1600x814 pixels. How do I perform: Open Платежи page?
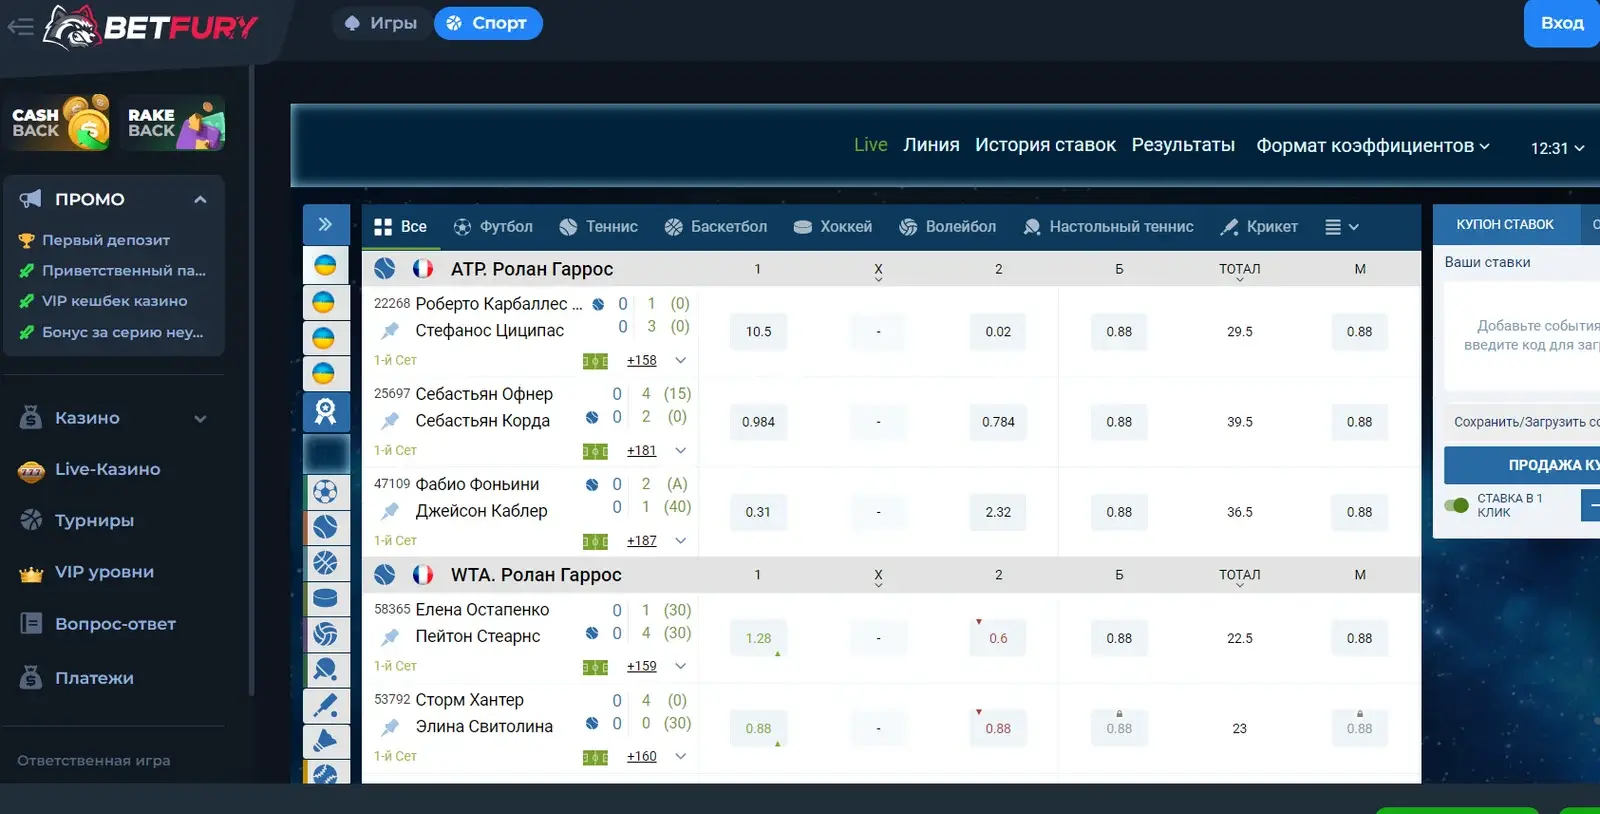pyautogui.click(x=94, y=678)
